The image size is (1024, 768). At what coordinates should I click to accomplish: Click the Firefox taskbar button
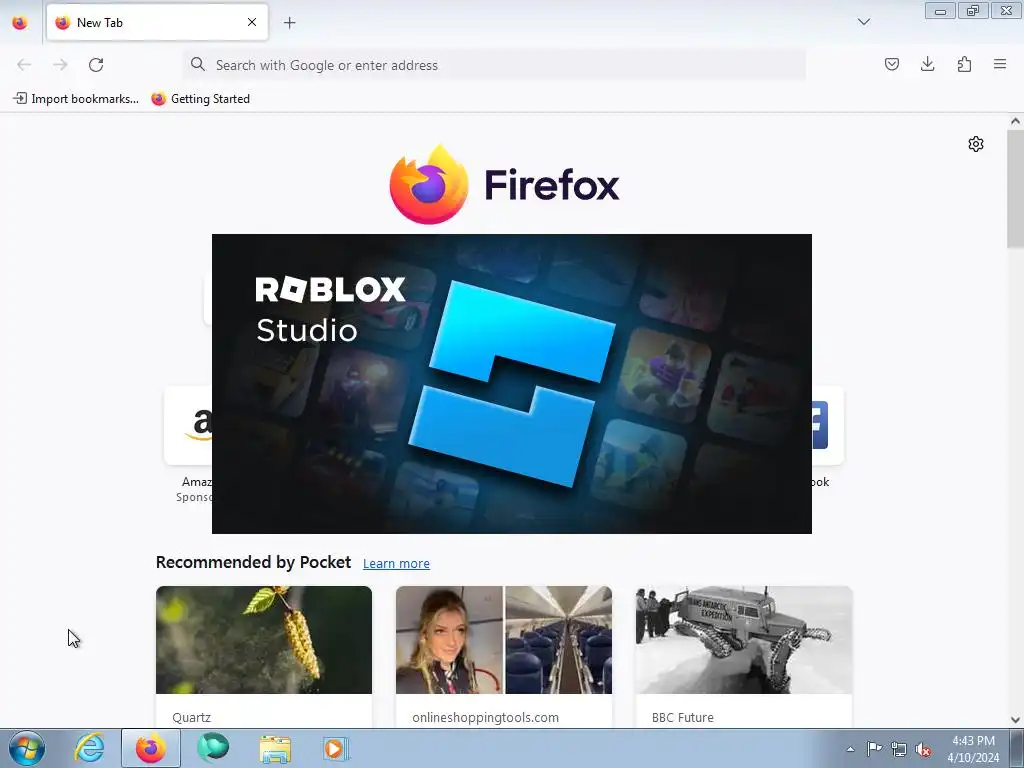pos(151,748)
